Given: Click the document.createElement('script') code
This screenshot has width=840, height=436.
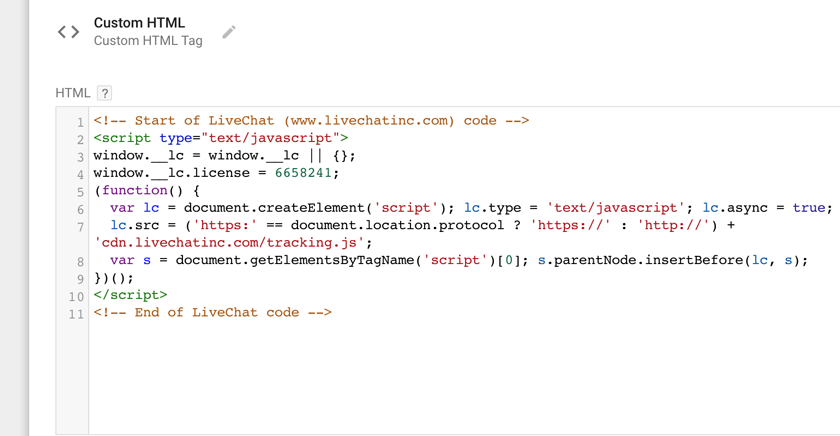Looking at the screenshot, I should tap(315, 208).
